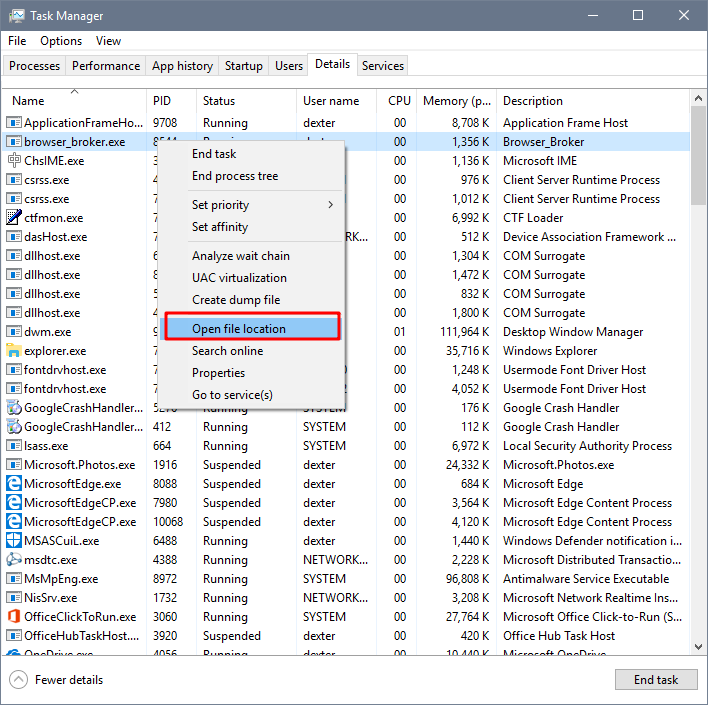Click the MicrosoftEdgeCP.exe icon for PID 7980
Image resolution: width=708 pixels, height=705 pixels.
14,503
